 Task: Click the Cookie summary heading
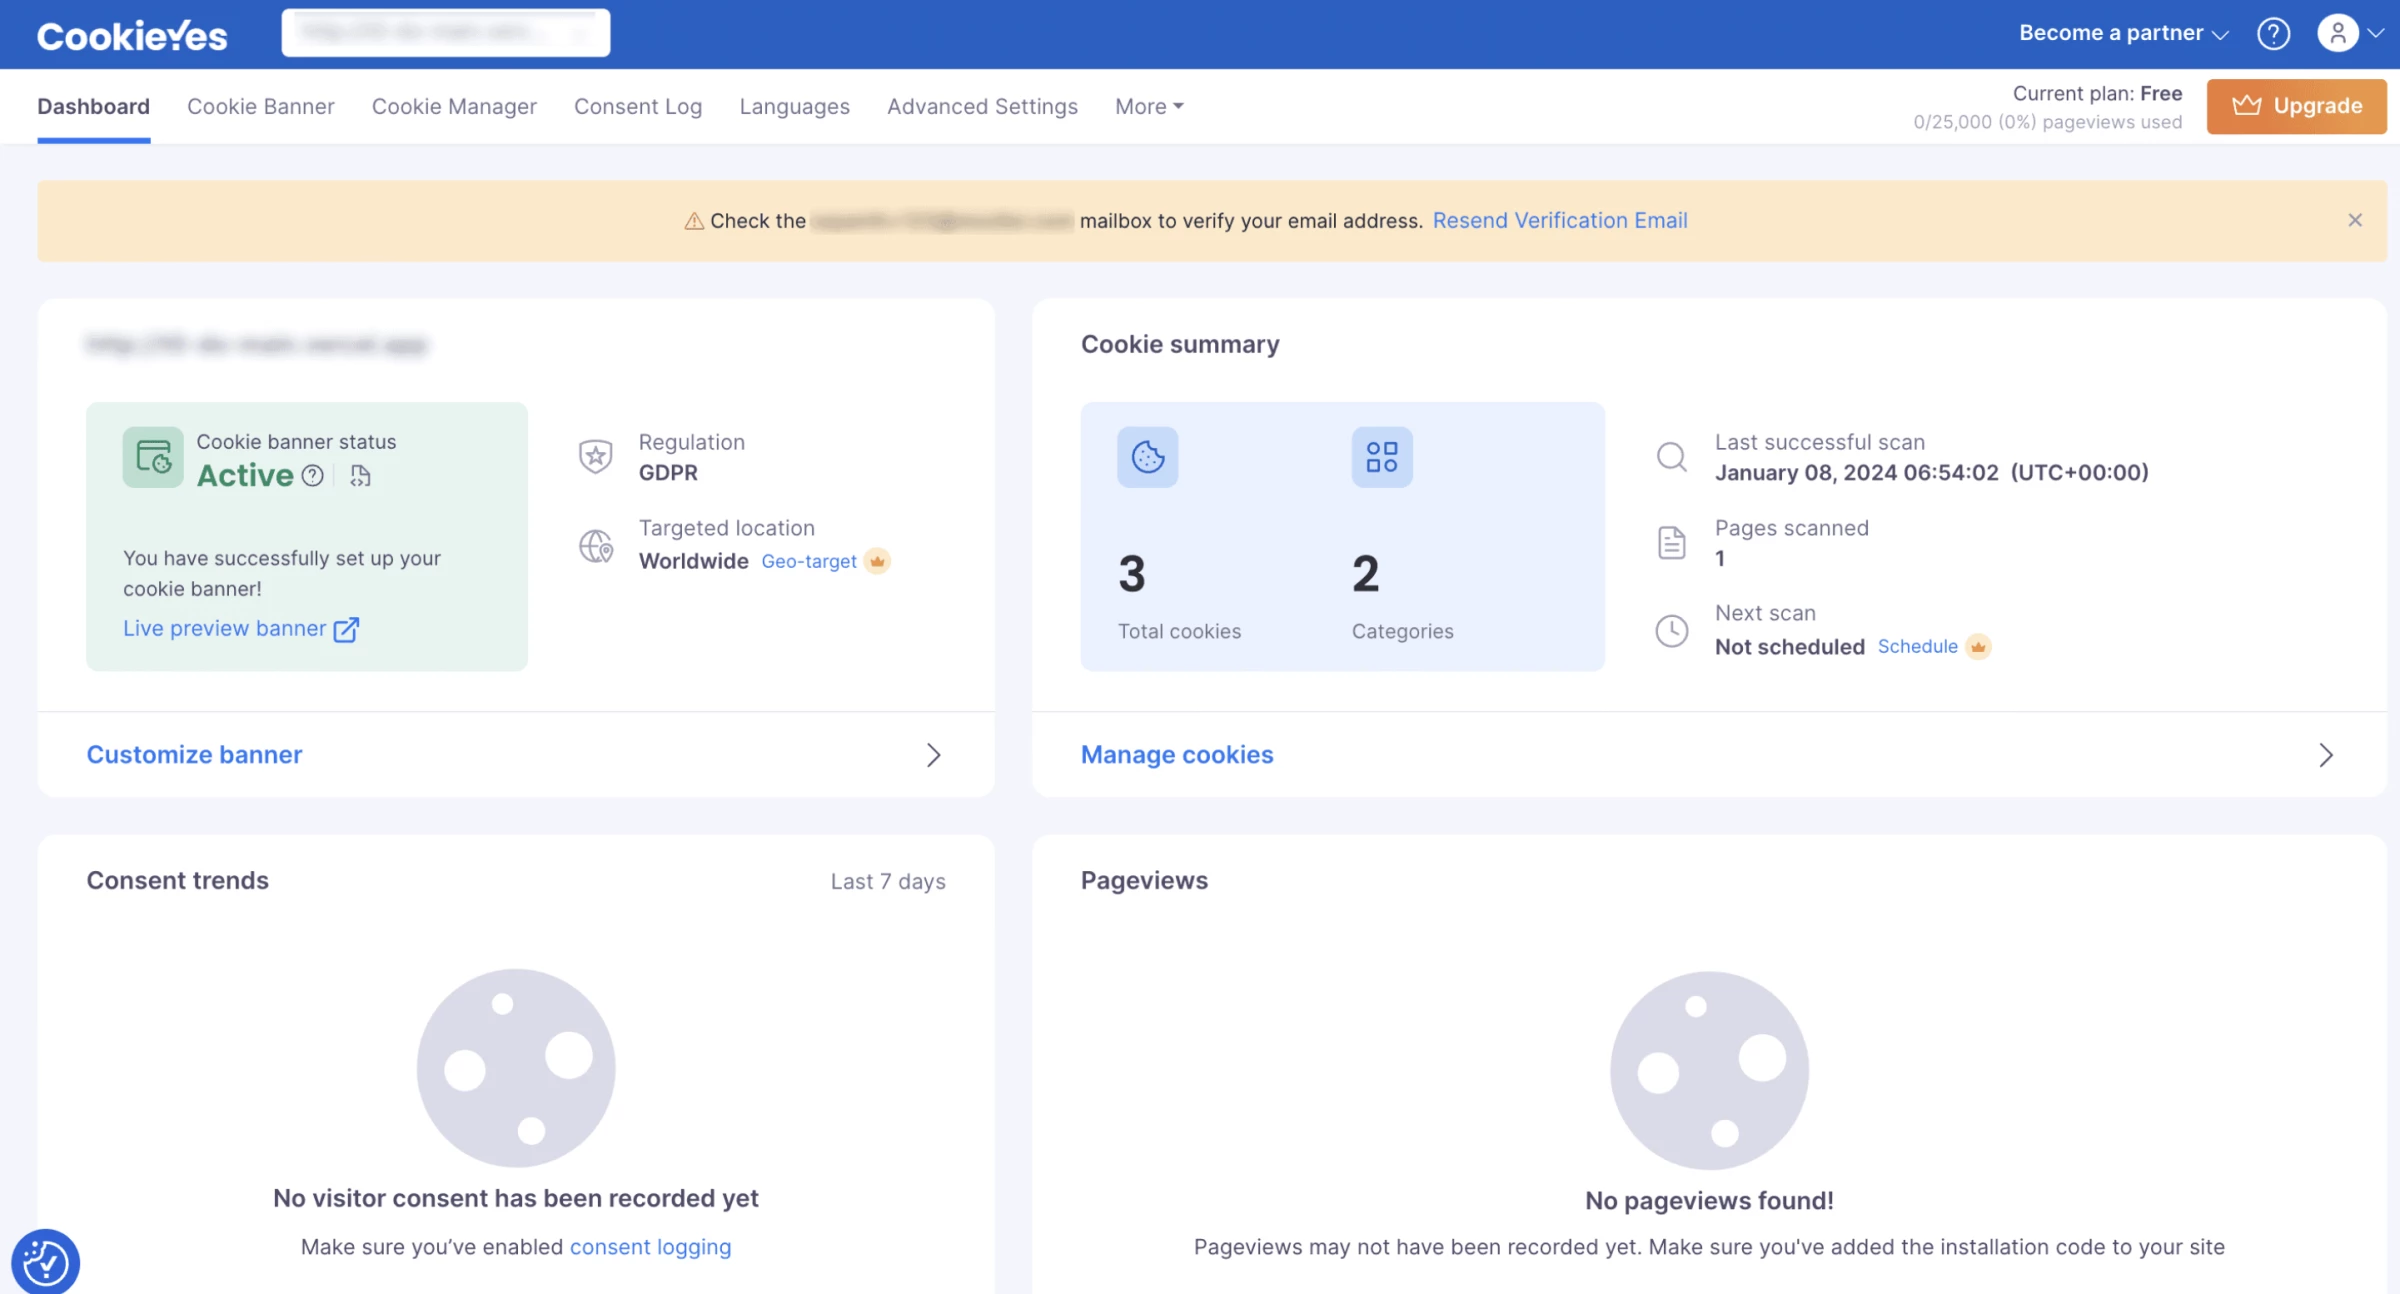click(1180, 344)
